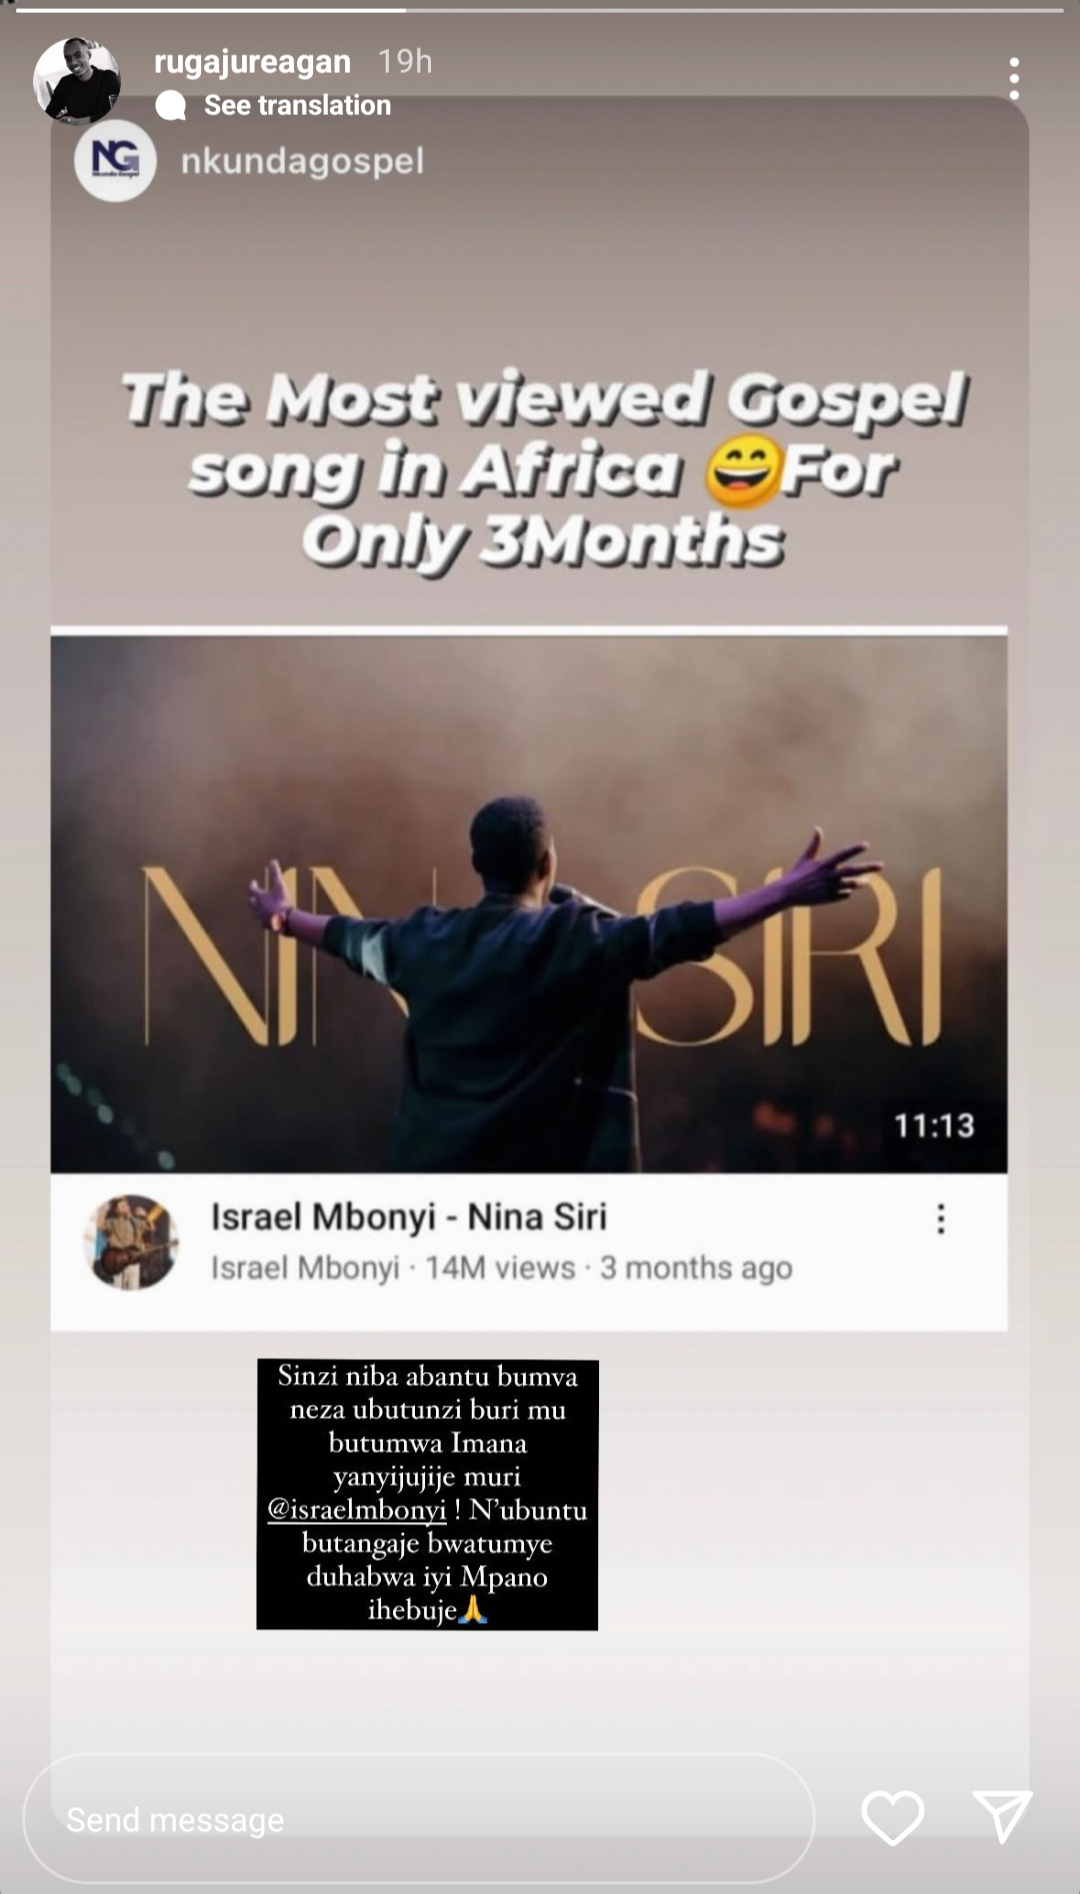The height and width of the screenshot is (1894, 1080).
Task: Visit the nkundagospel account name
Action: tap(302, 161)
